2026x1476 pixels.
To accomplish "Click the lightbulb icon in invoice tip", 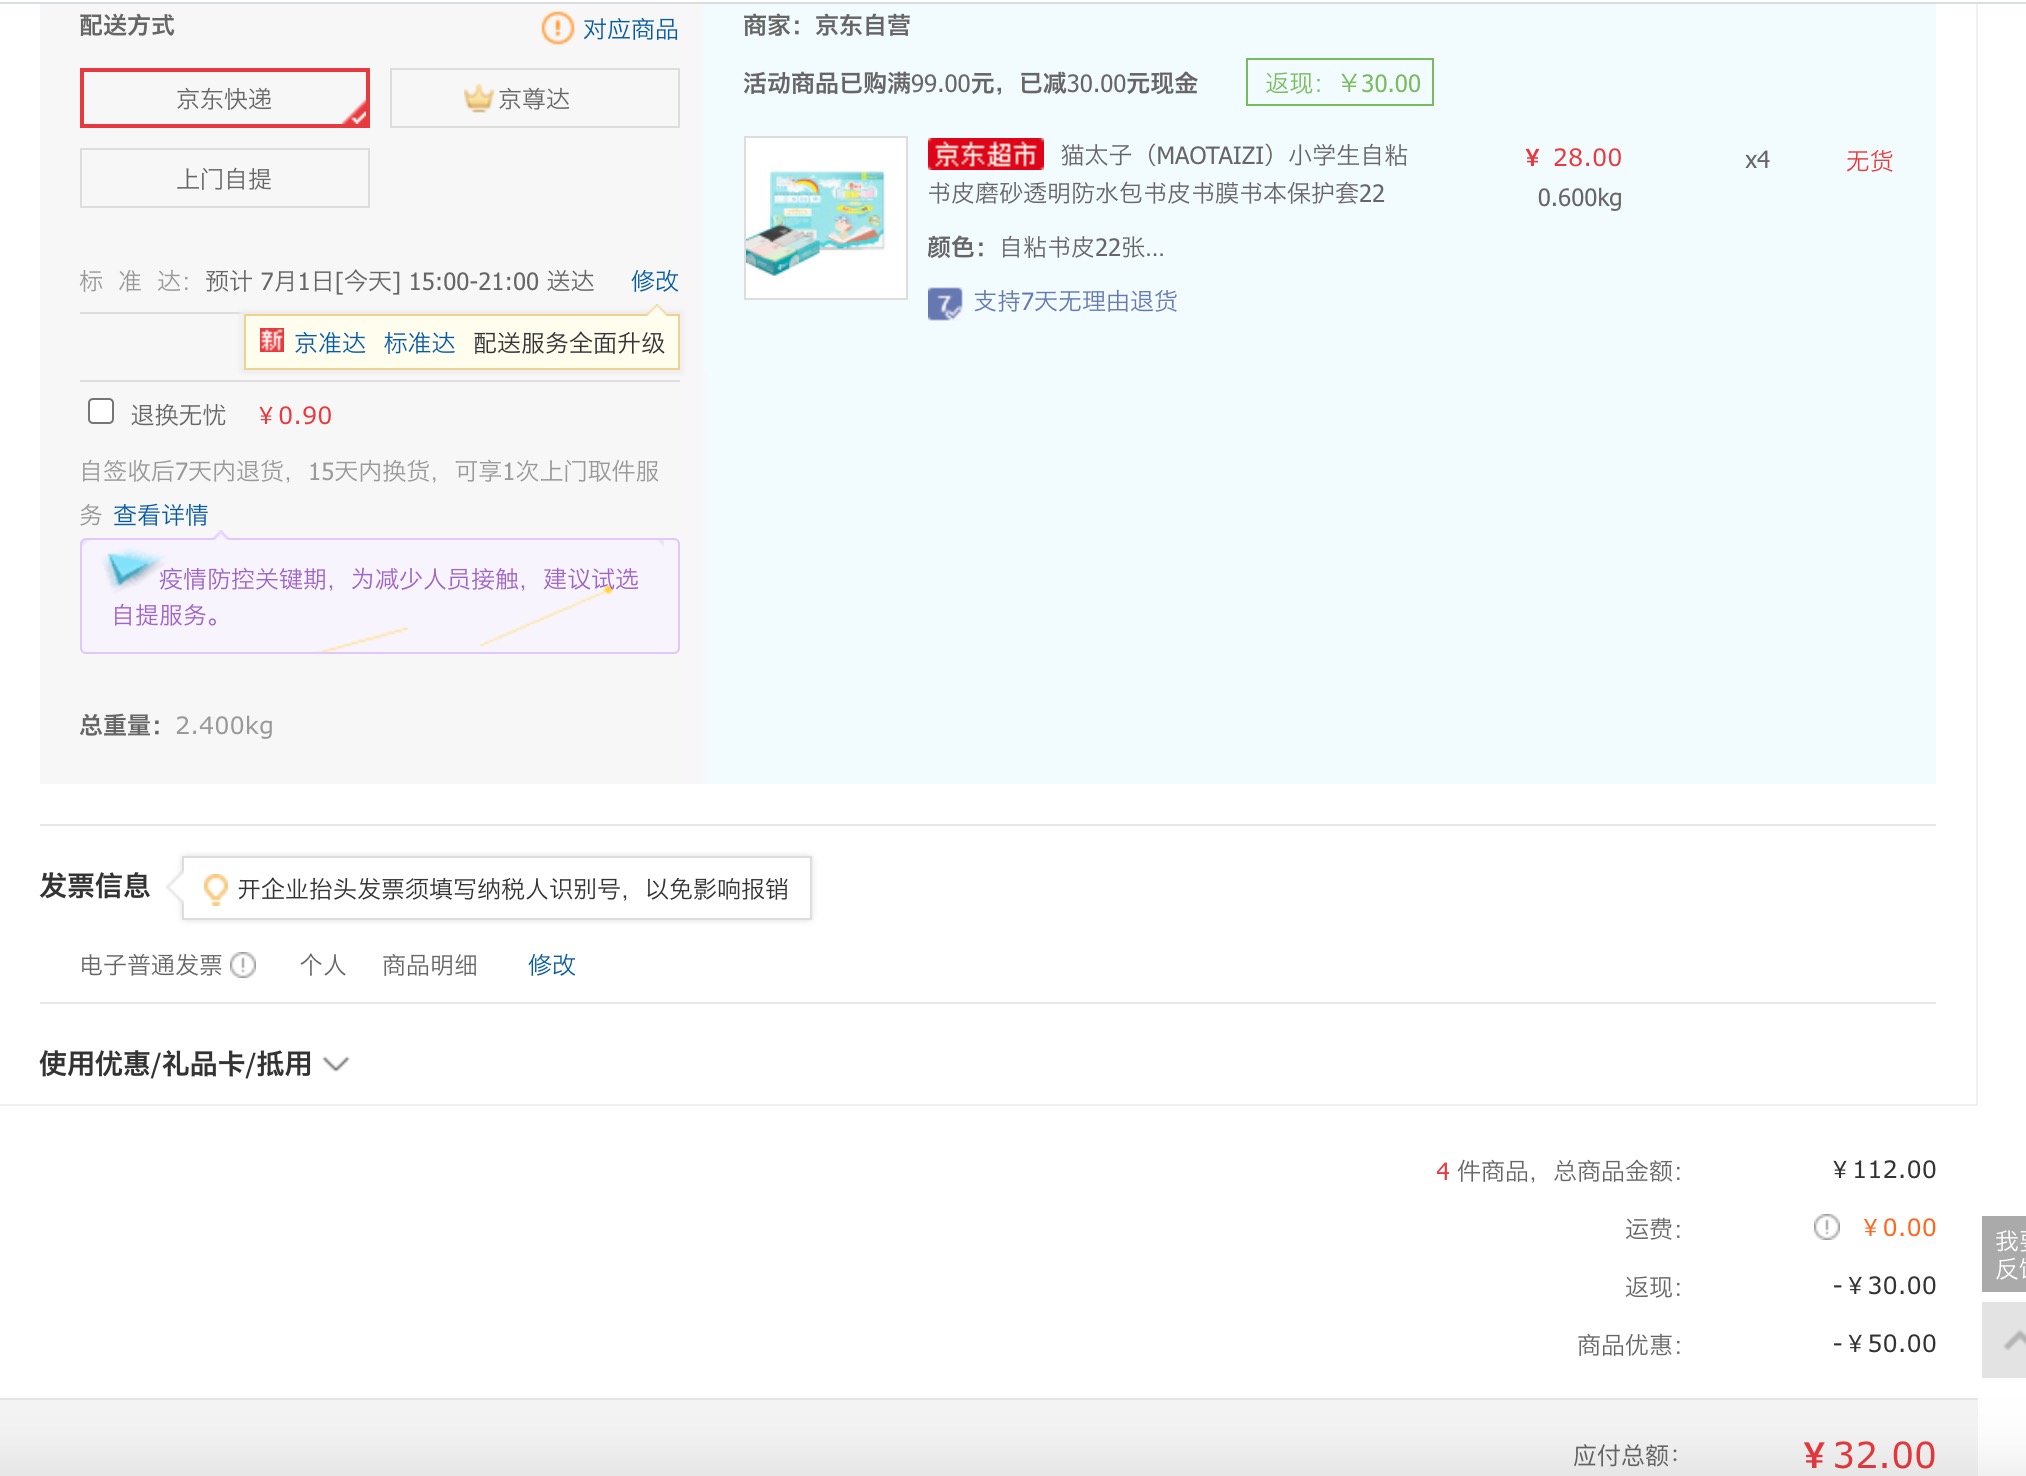I will tap(215, 889).
